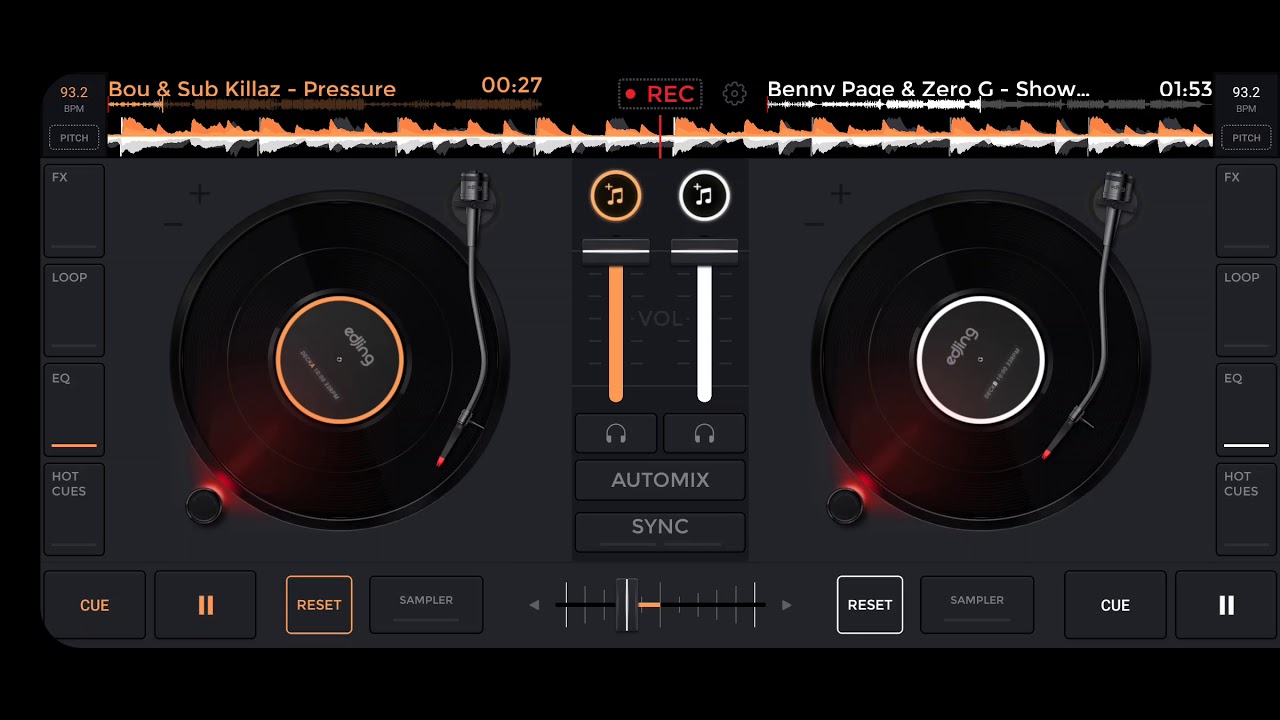This screenshot has height=720, width=1280.
Task: Click the left deck time 00:27
Action: pyautogui.click(x=511, y=86)
